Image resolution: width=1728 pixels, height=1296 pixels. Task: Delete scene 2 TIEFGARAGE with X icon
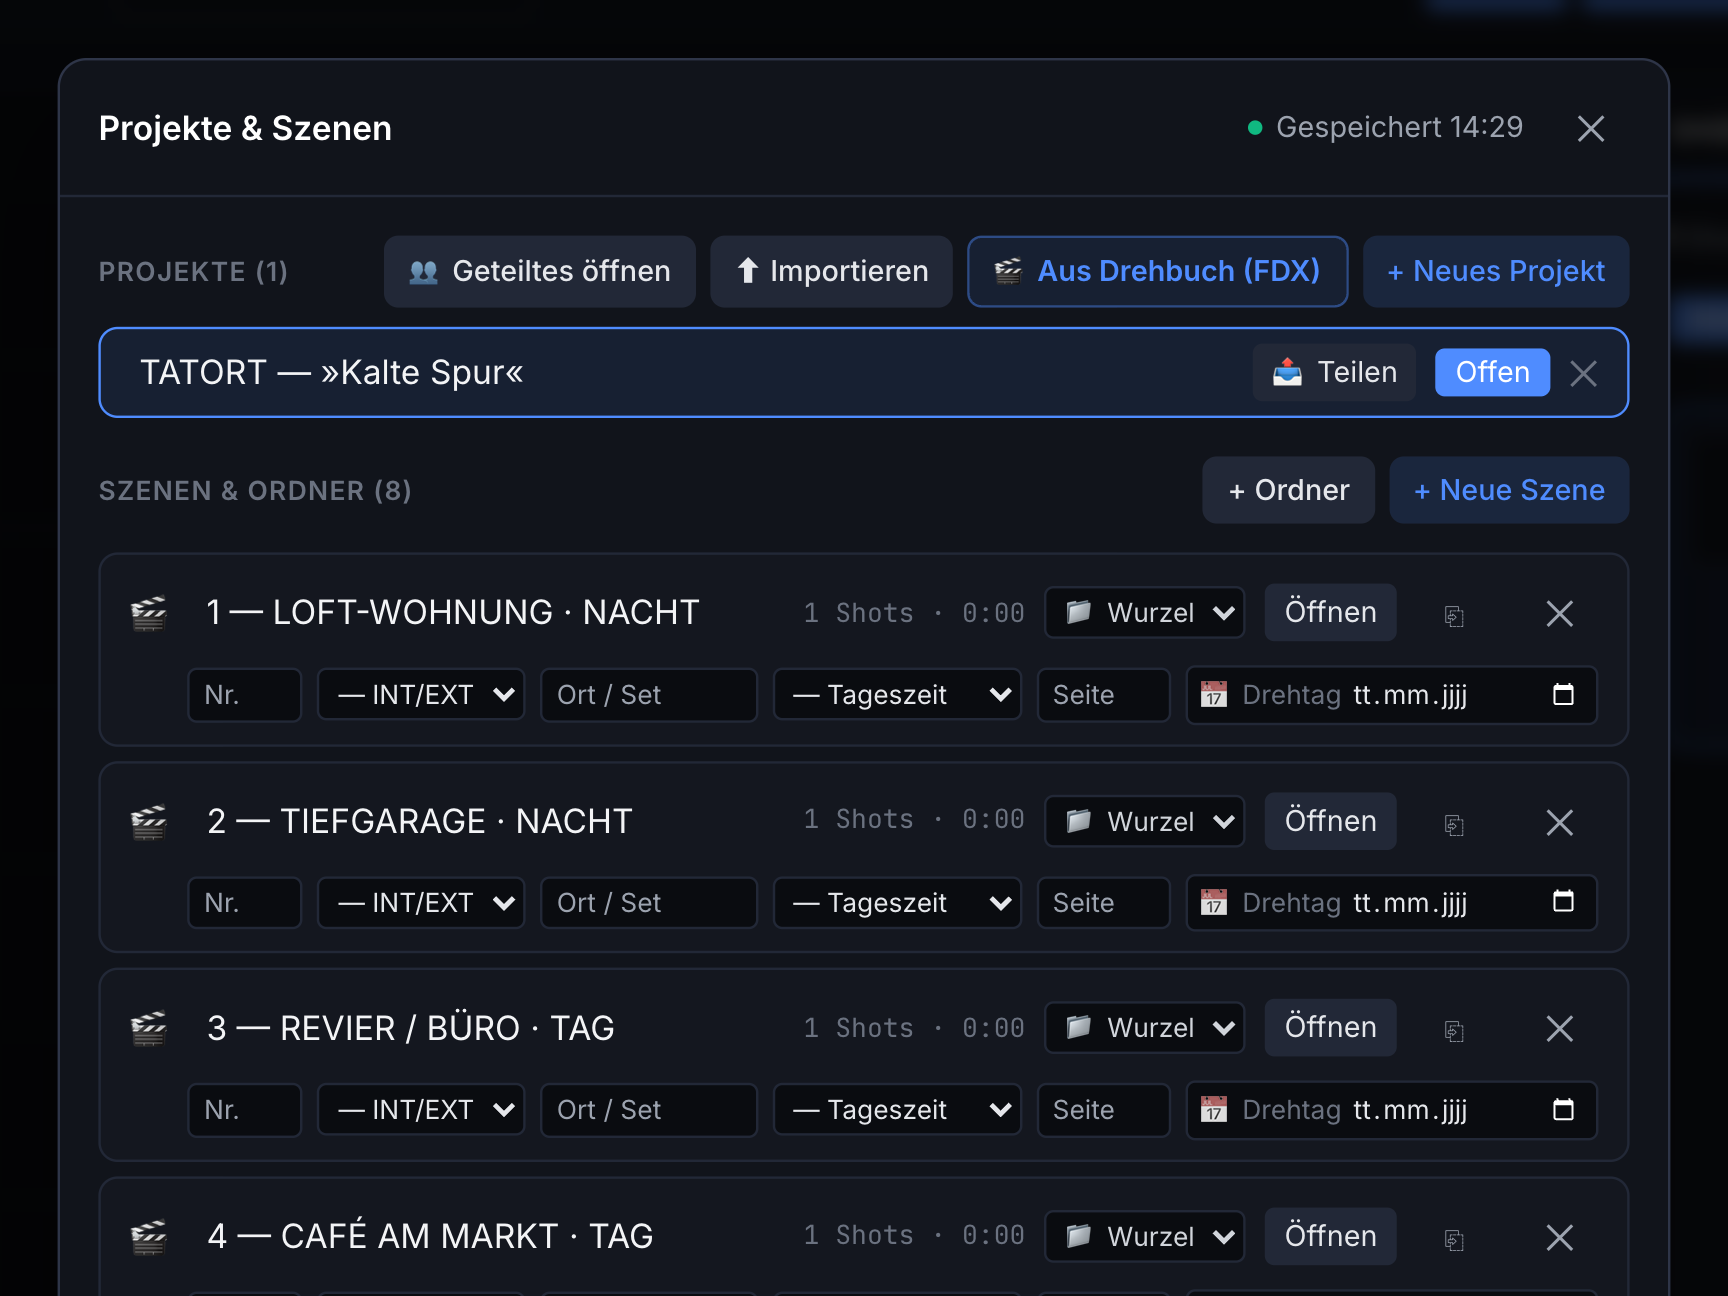[1560, 823]
